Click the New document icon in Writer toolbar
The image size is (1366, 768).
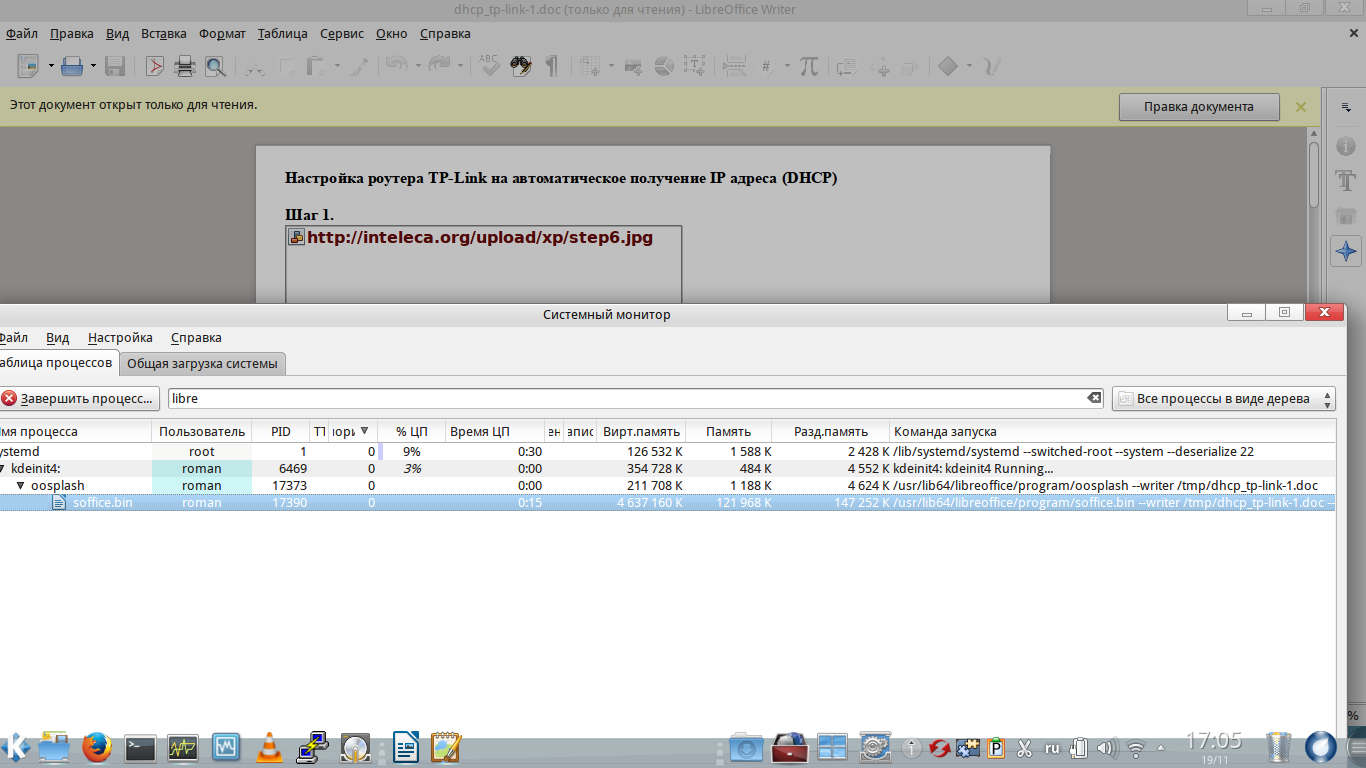27,66
